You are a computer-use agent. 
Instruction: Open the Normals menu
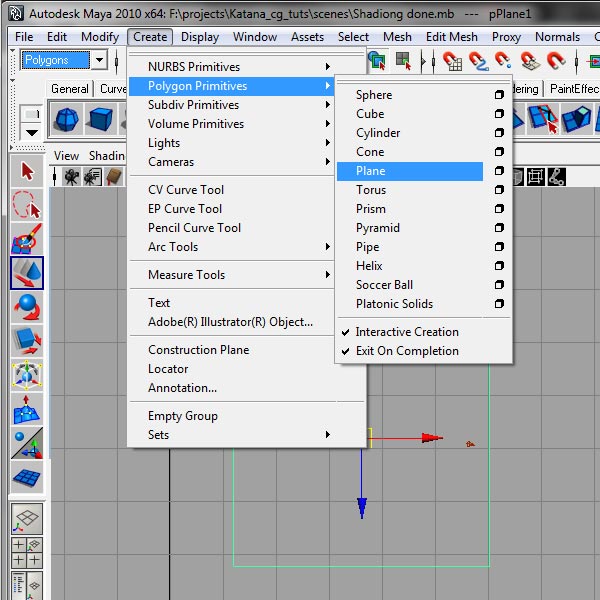click(x=557, y=37)
